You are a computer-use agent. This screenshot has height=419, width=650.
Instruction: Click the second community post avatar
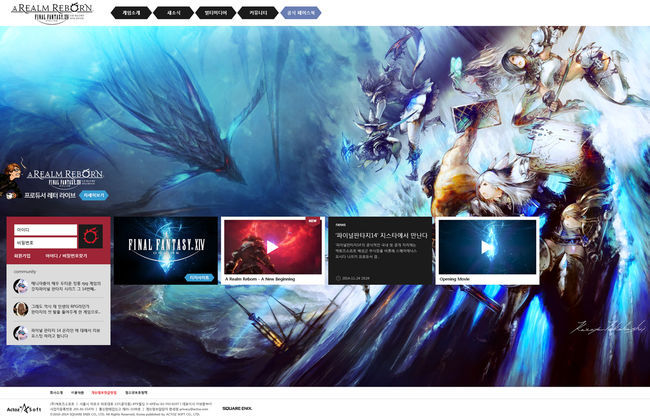pos(20,309)
